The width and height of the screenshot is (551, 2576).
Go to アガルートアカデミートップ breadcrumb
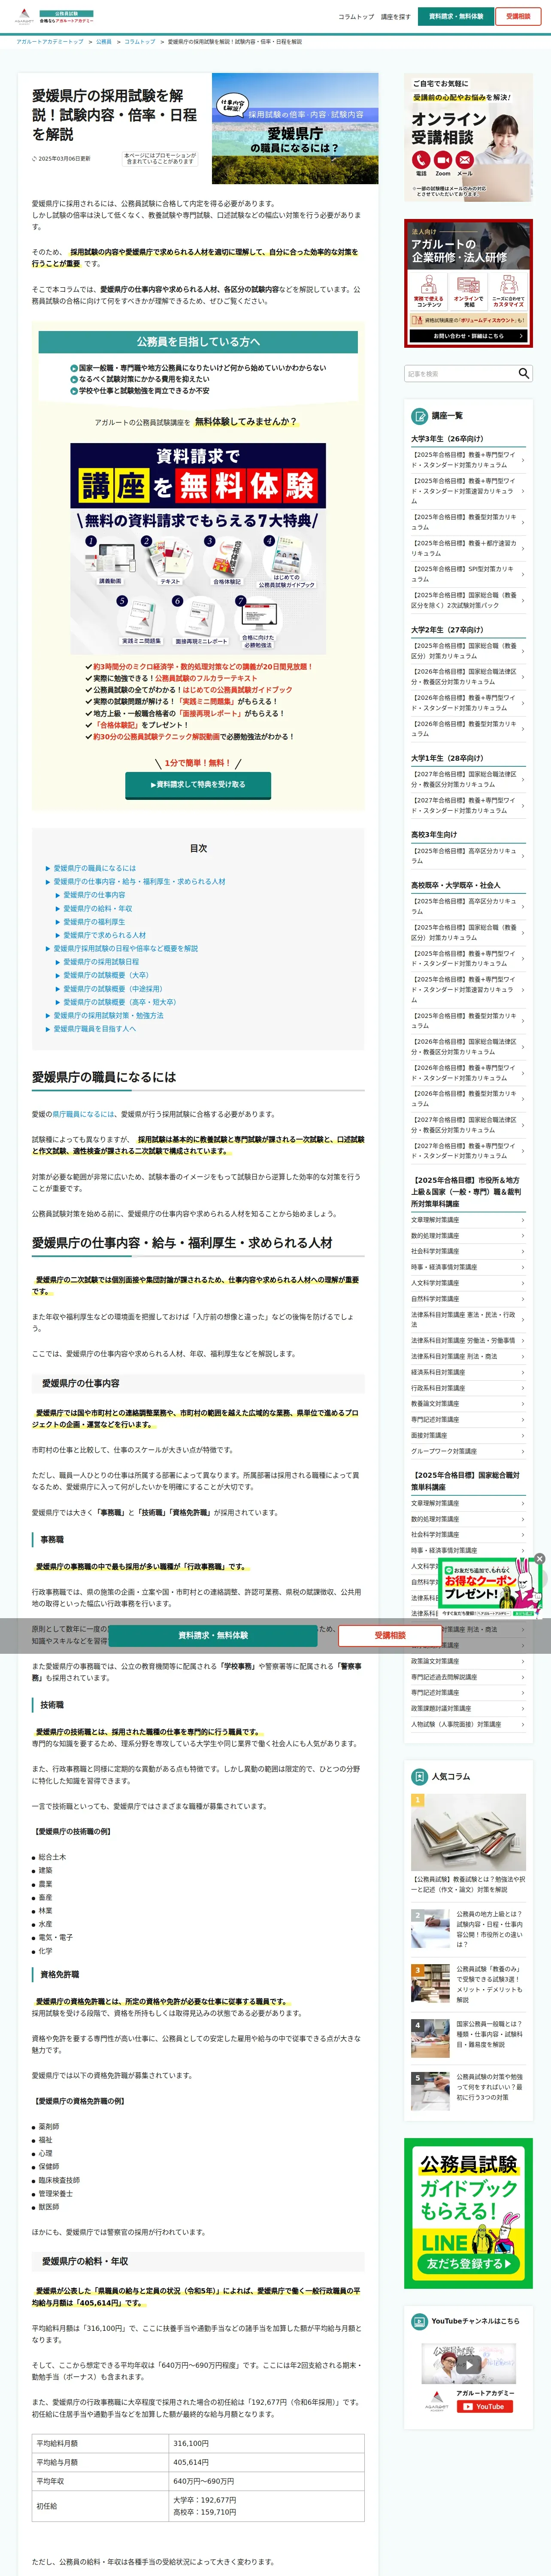50,42
